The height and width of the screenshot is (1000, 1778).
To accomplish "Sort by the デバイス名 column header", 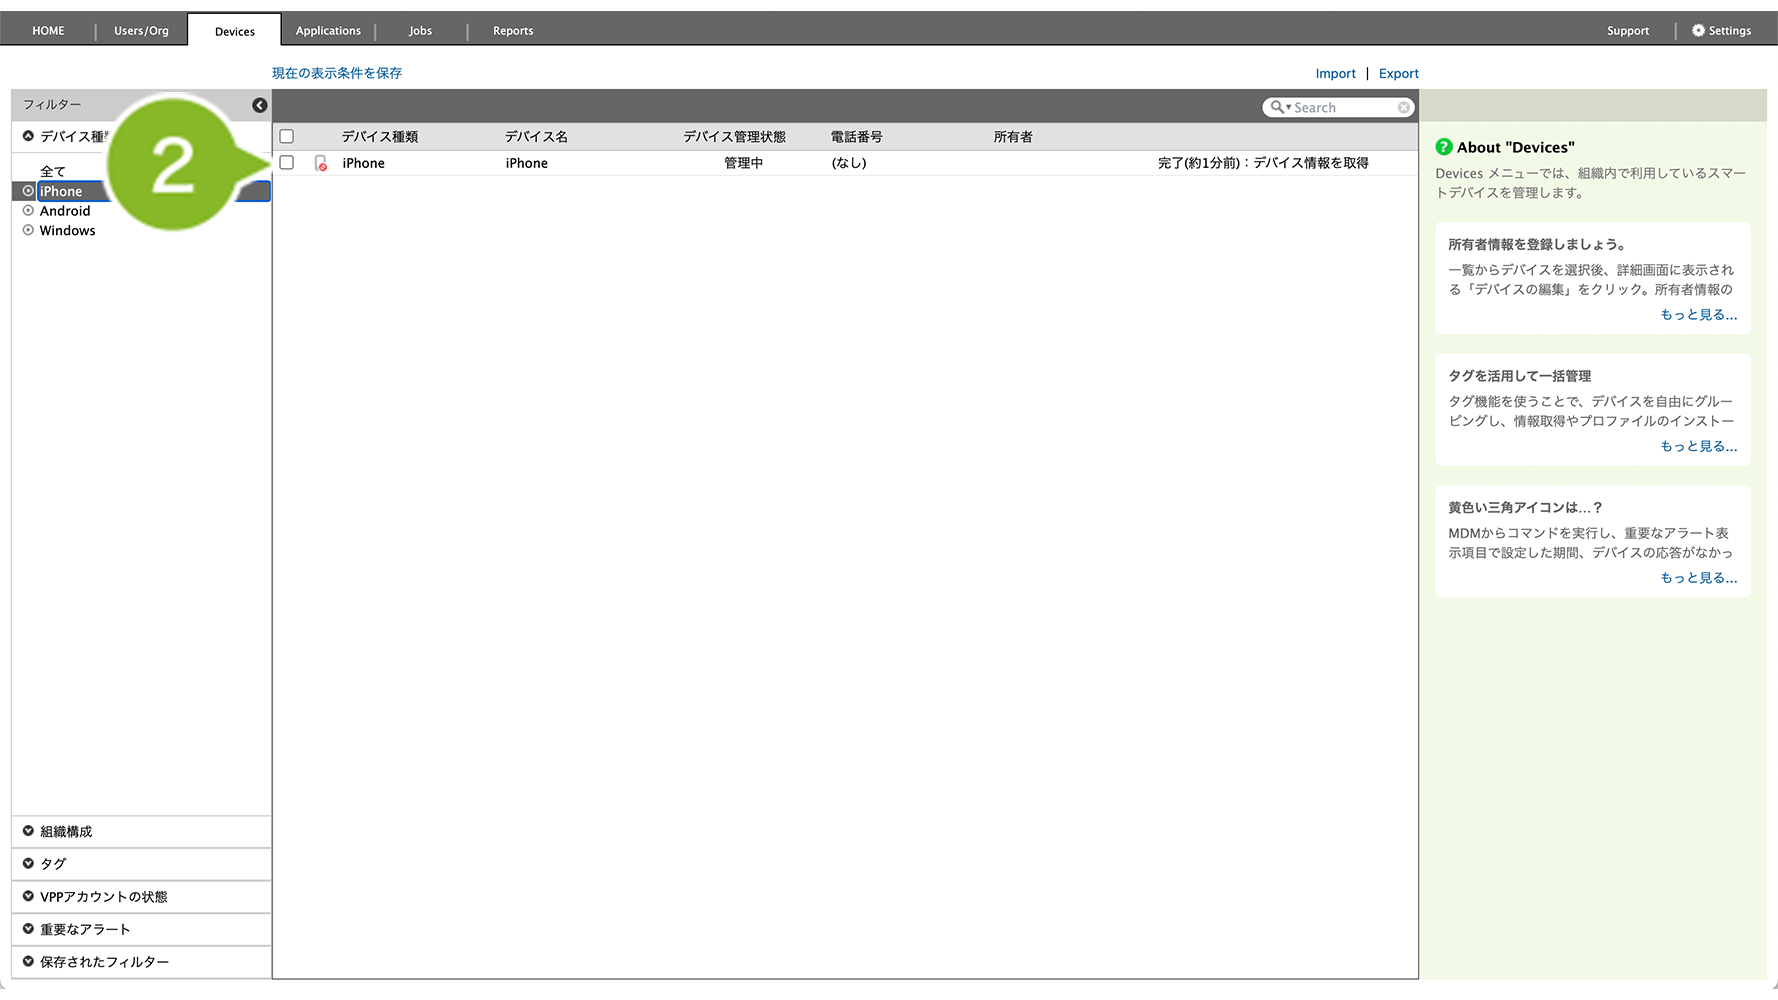I will [536, 137].
